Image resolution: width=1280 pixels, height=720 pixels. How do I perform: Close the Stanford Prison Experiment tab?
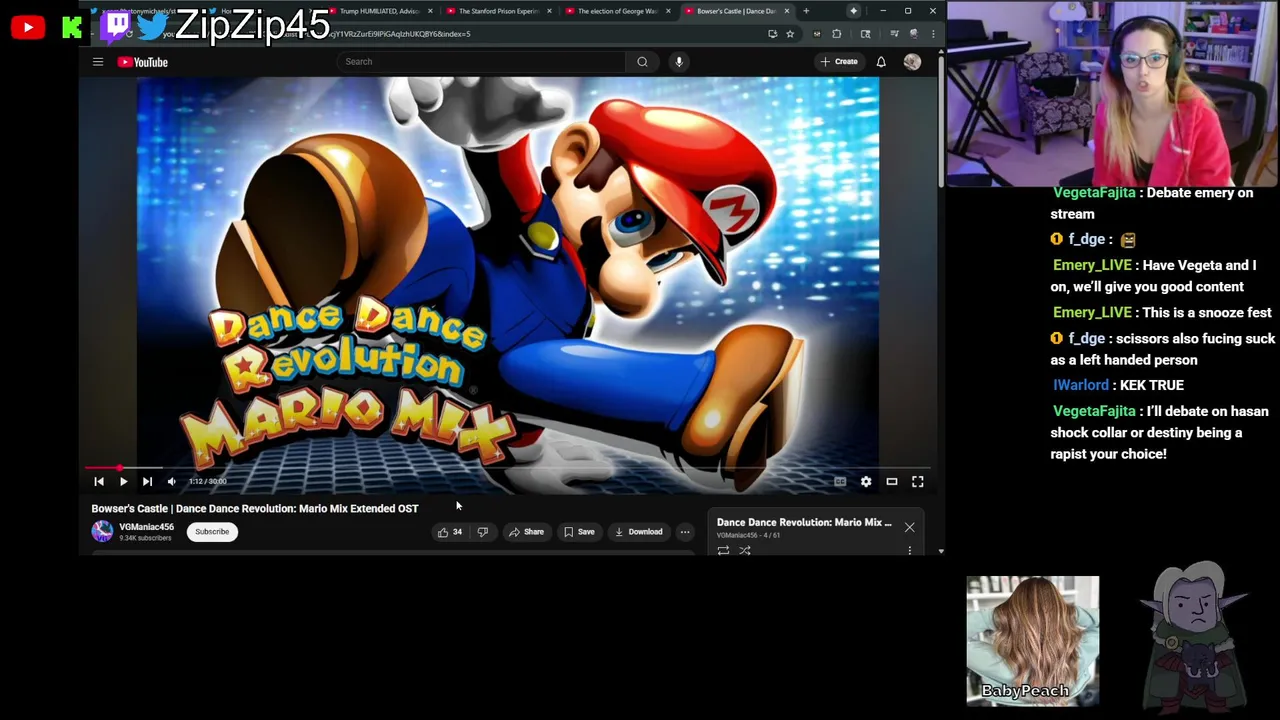(549, 11)
